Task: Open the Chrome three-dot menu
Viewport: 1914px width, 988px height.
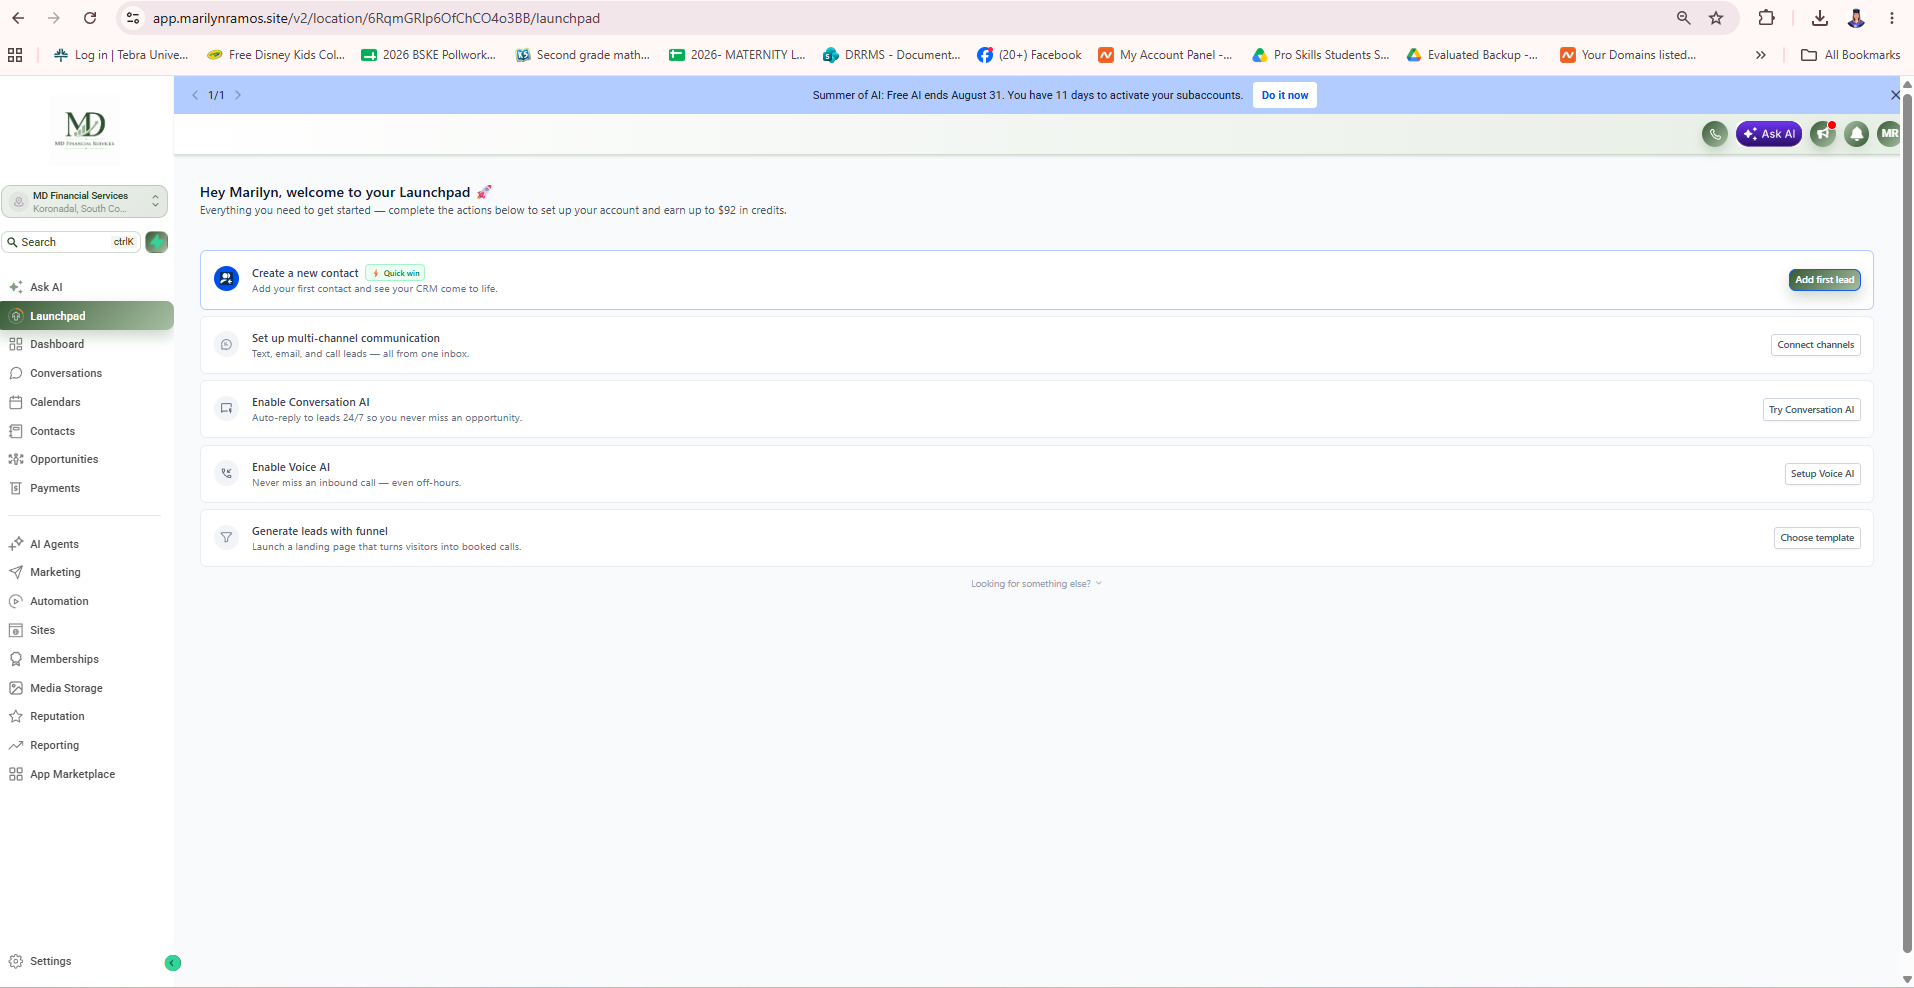Action: (x=1892, y=18)
